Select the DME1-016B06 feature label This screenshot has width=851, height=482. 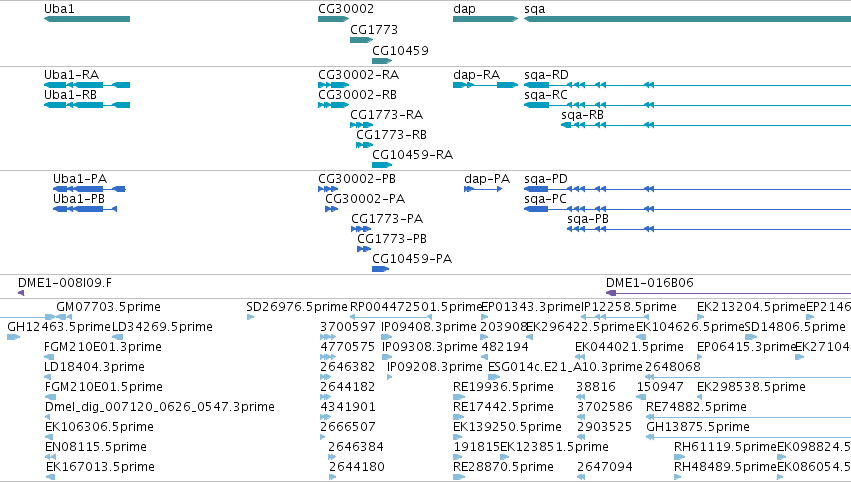(x=649, y=283)
